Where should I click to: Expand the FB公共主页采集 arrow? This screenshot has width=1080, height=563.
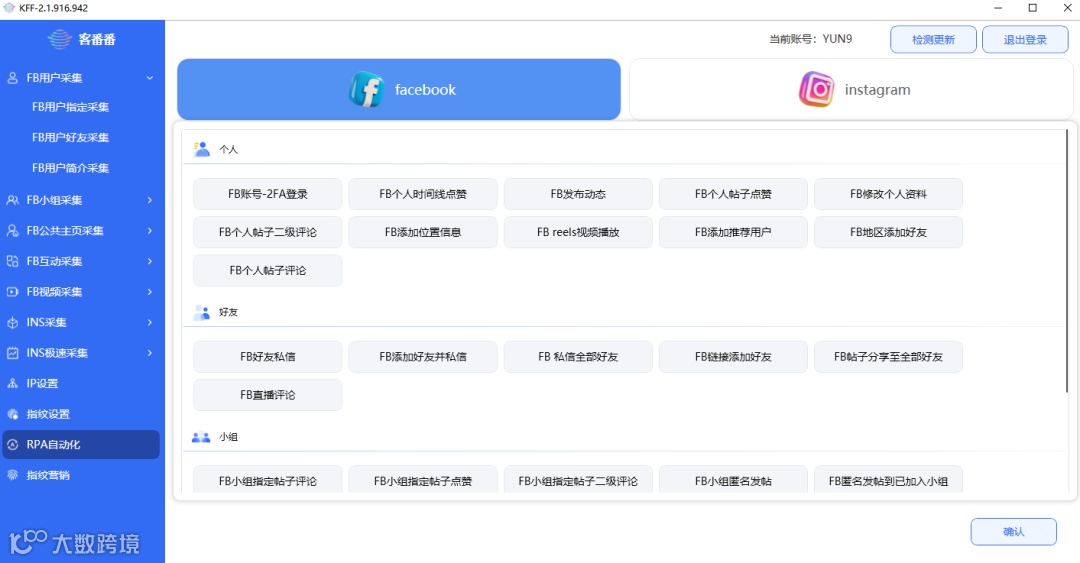pyautogui.click(x=149, y=230)
